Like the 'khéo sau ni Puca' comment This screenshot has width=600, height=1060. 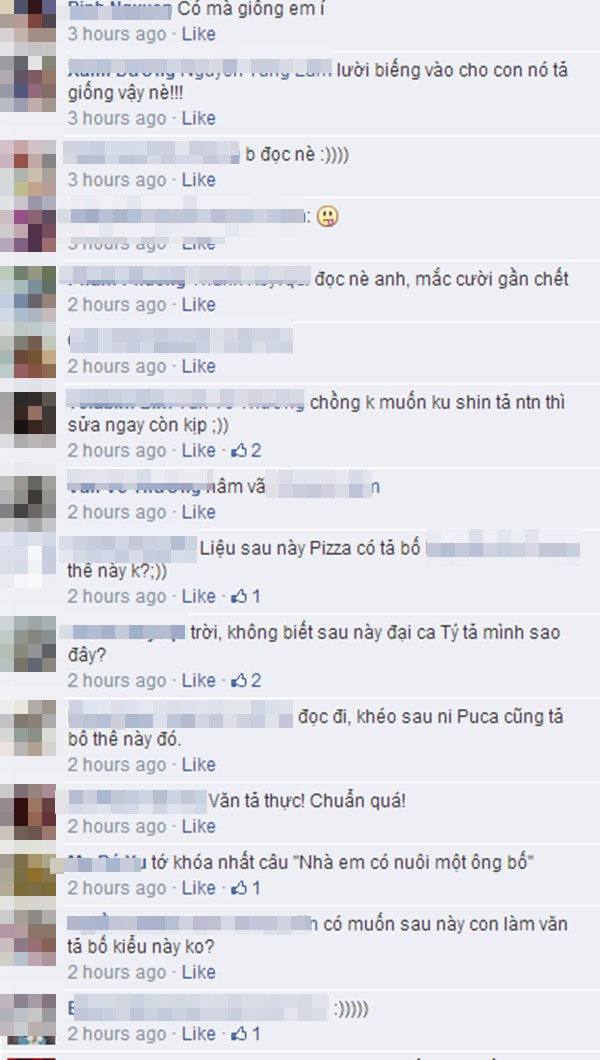199,765
